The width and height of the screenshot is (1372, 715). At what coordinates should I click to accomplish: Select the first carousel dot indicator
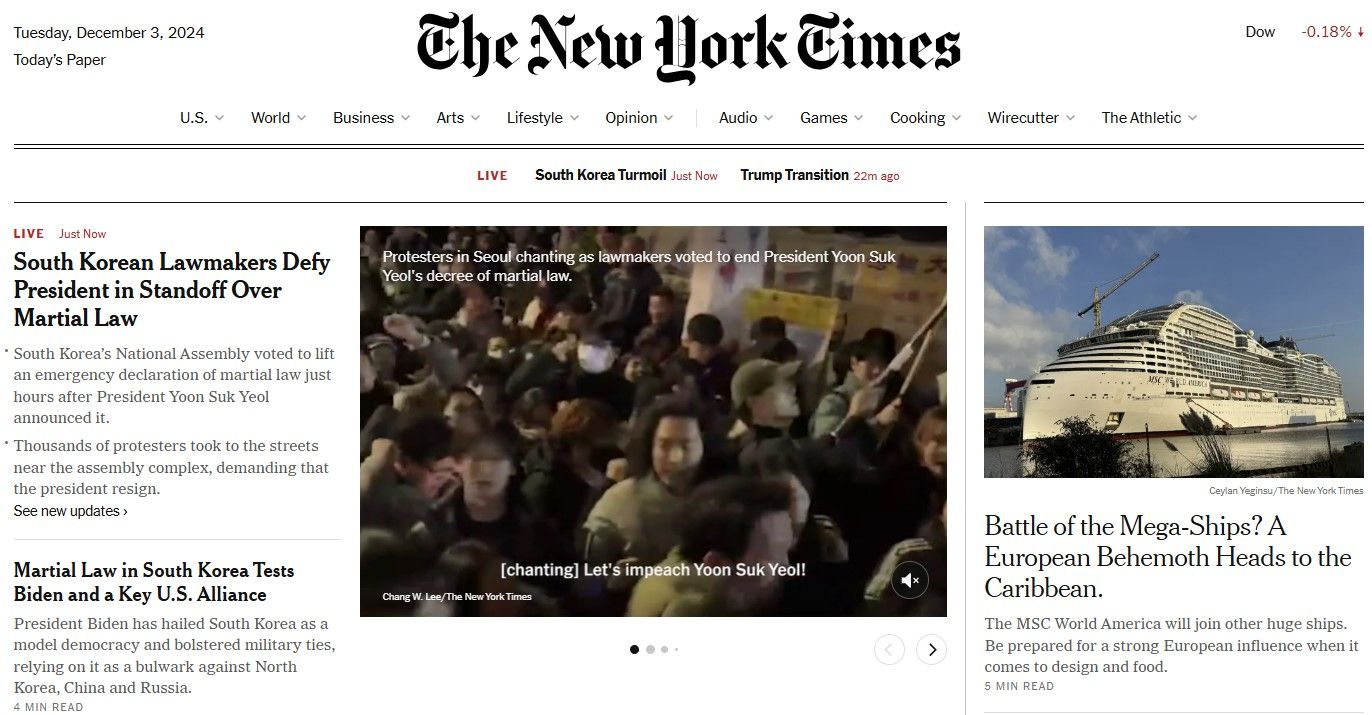point(634,649)
